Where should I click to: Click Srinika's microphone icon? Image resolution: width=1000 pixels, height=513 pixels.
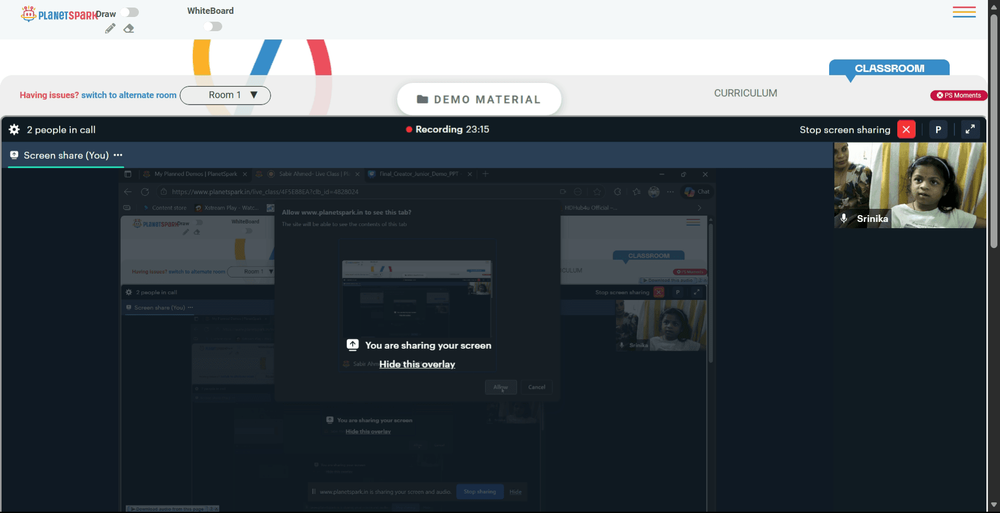tap(844, 218)
